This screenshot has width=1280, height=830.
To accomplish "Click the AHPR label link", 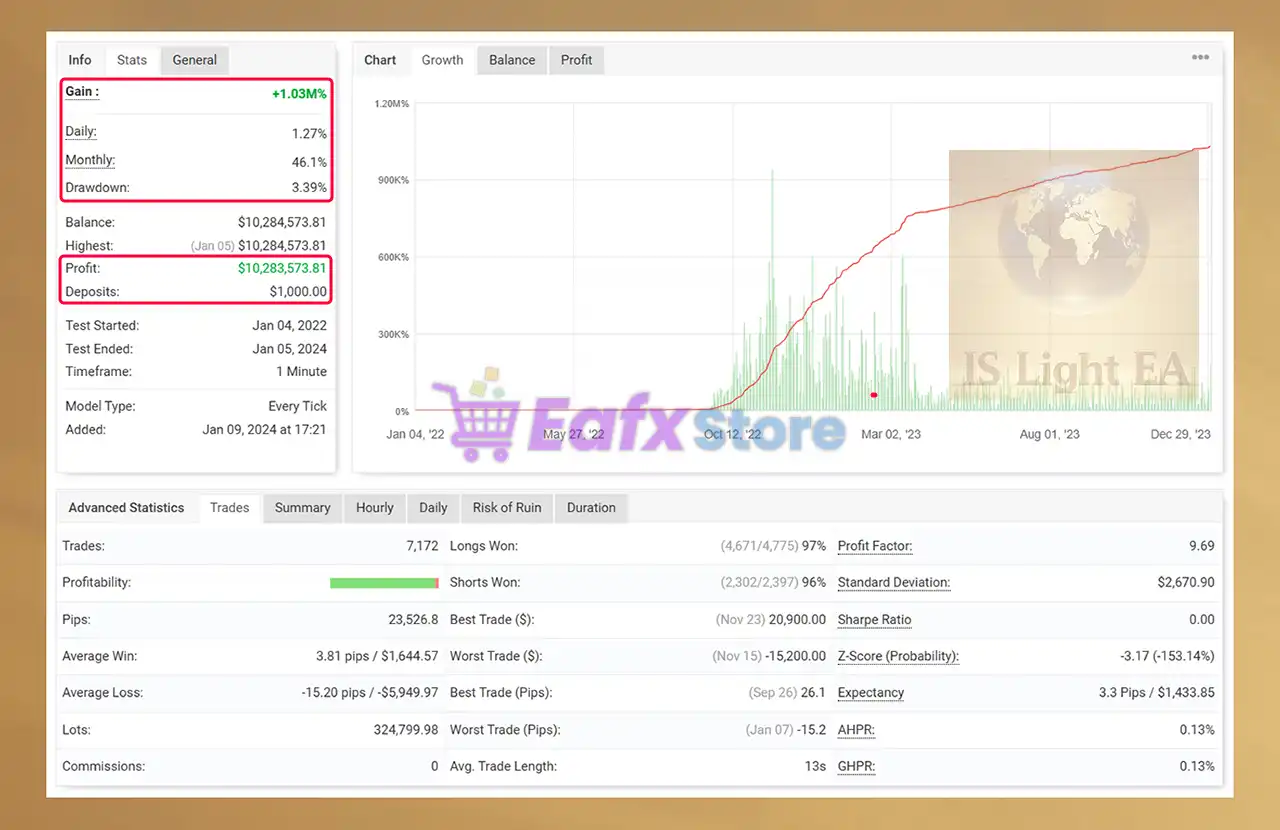I will pyautogui.click(x=856, y=730).
